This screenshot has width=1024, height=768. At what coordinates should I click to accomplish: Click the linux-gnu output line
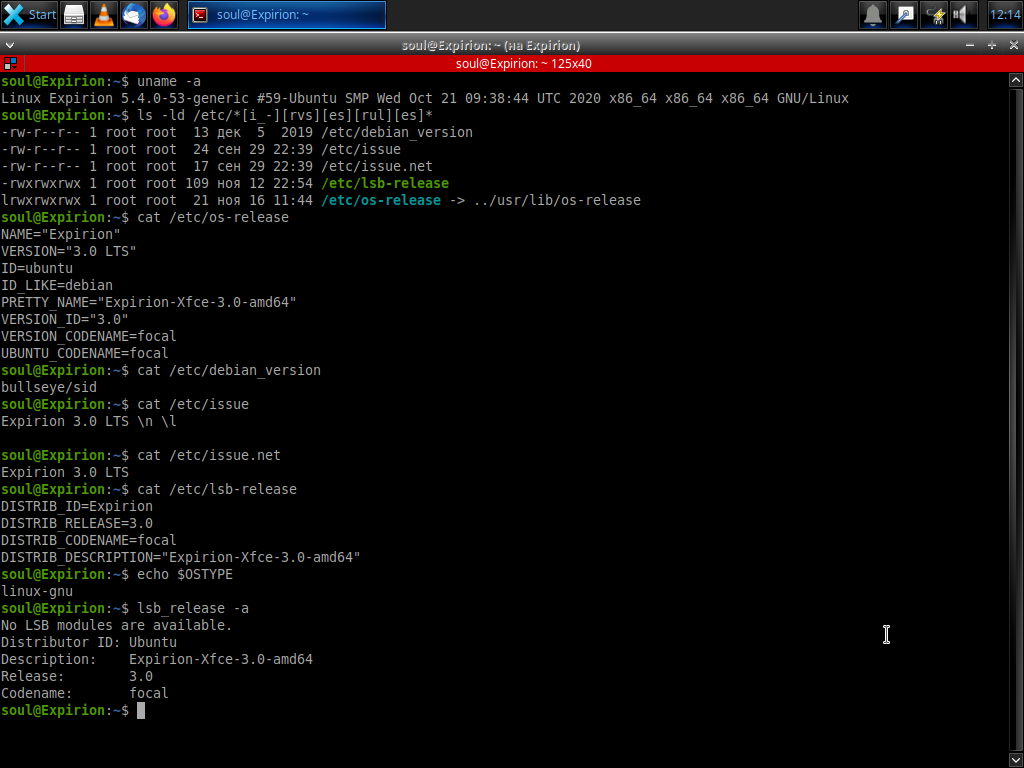tap(37, 591)
